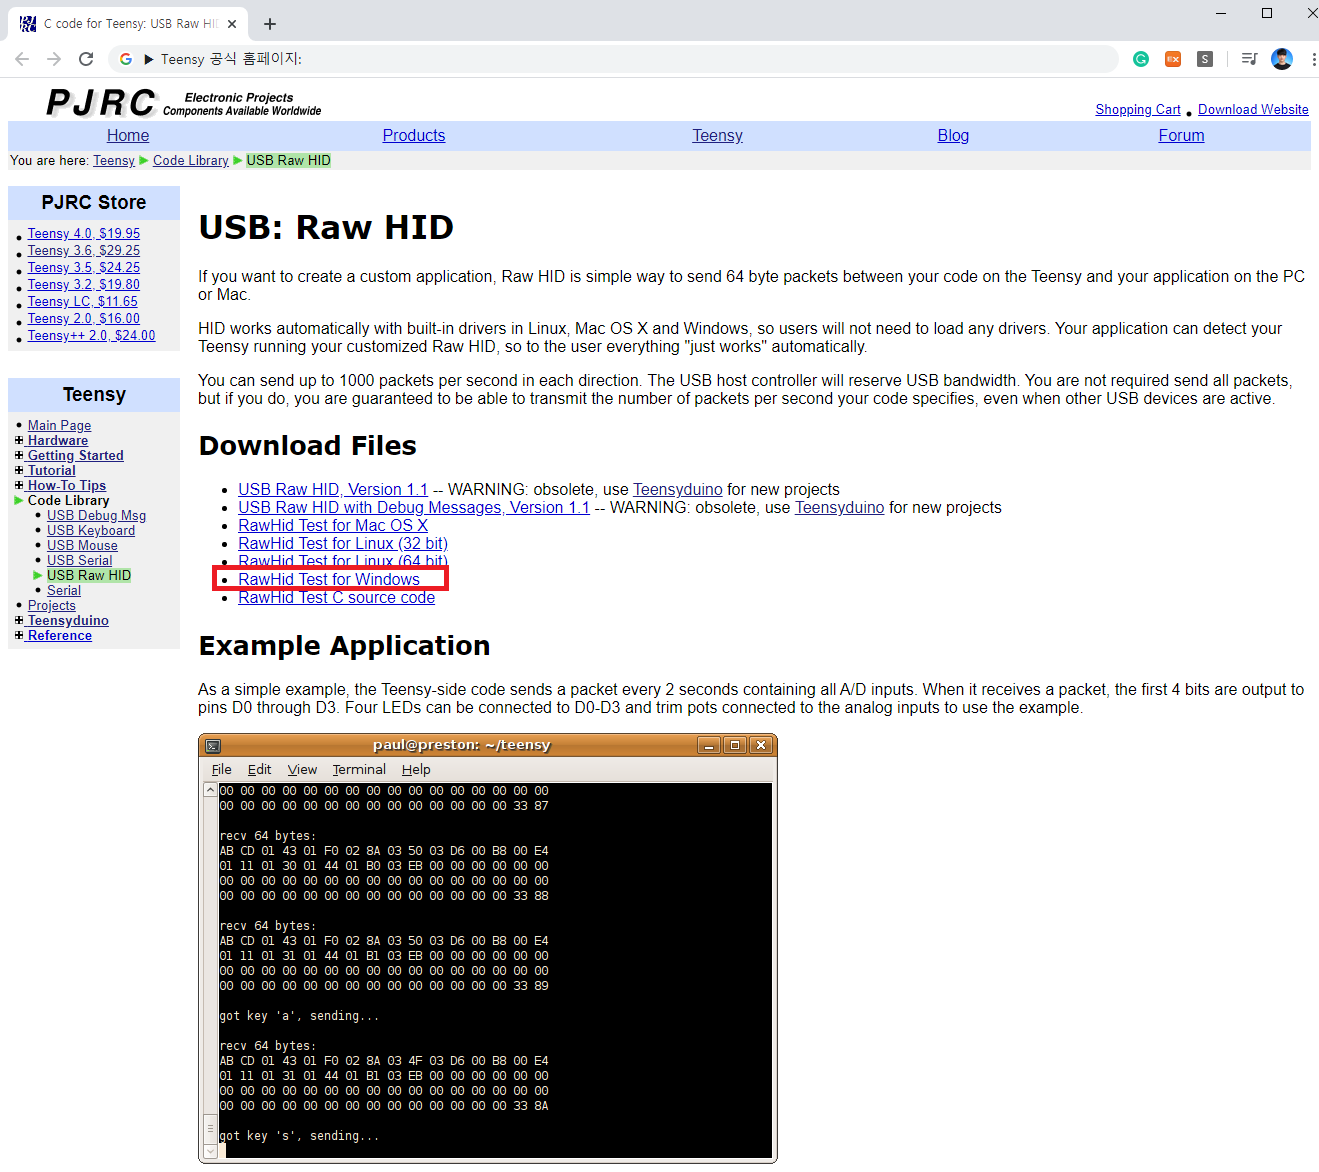This screenshot has width=1319, height=1172.
Task: Open the Home navigation tab
Action: pyautogui.click(x=128, y=135)
